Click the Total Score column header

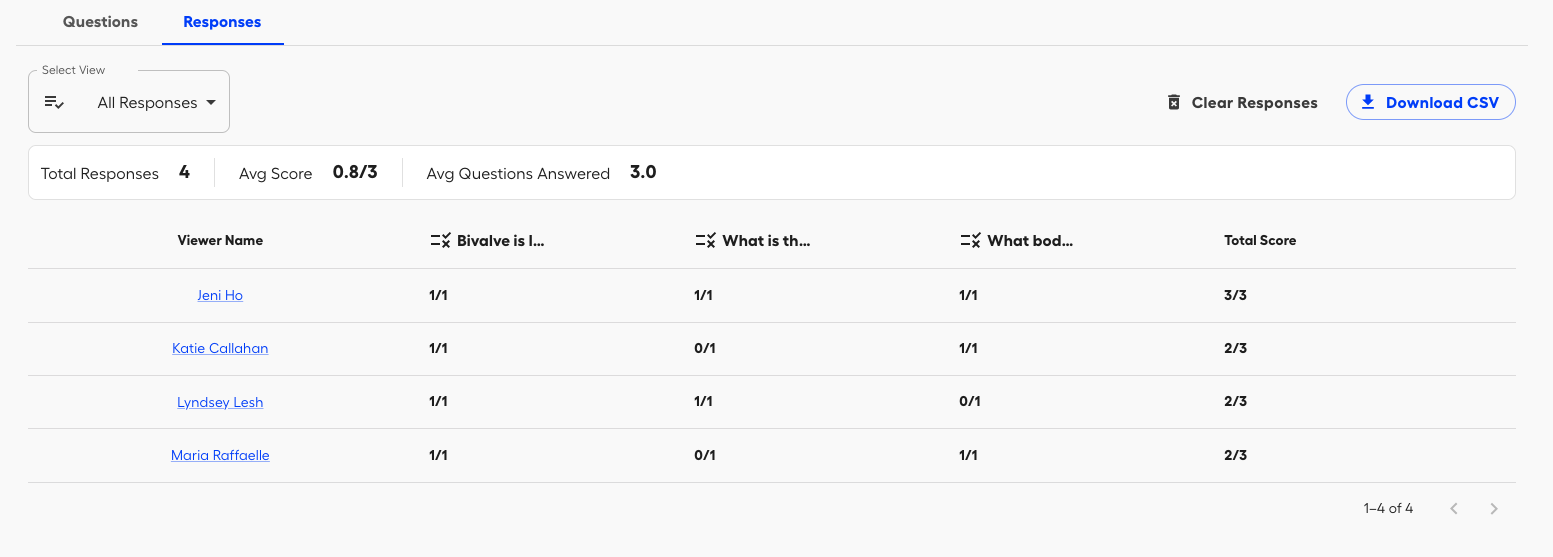[1260, 240]
